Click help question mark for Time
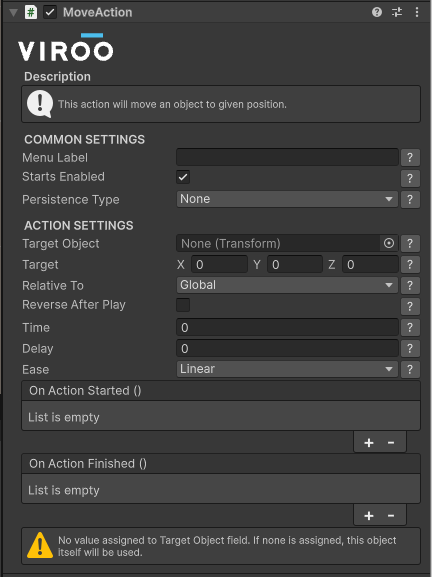 pos(410,328)
